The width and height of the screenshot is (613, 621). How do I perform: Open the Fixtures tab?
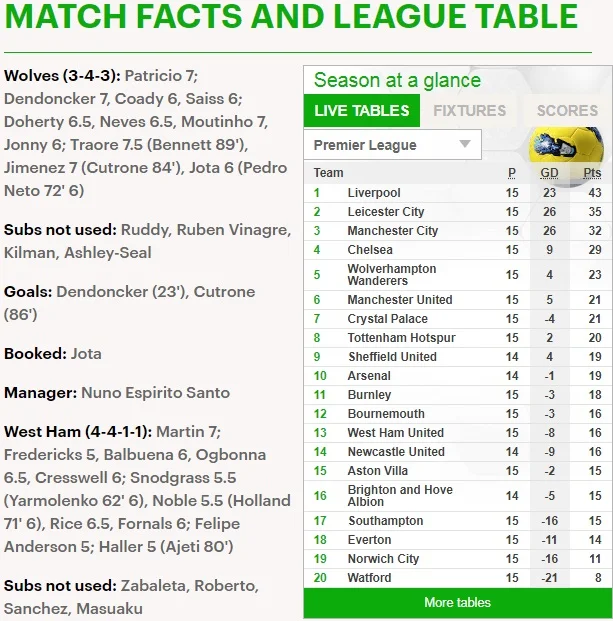tap(469, 111)
